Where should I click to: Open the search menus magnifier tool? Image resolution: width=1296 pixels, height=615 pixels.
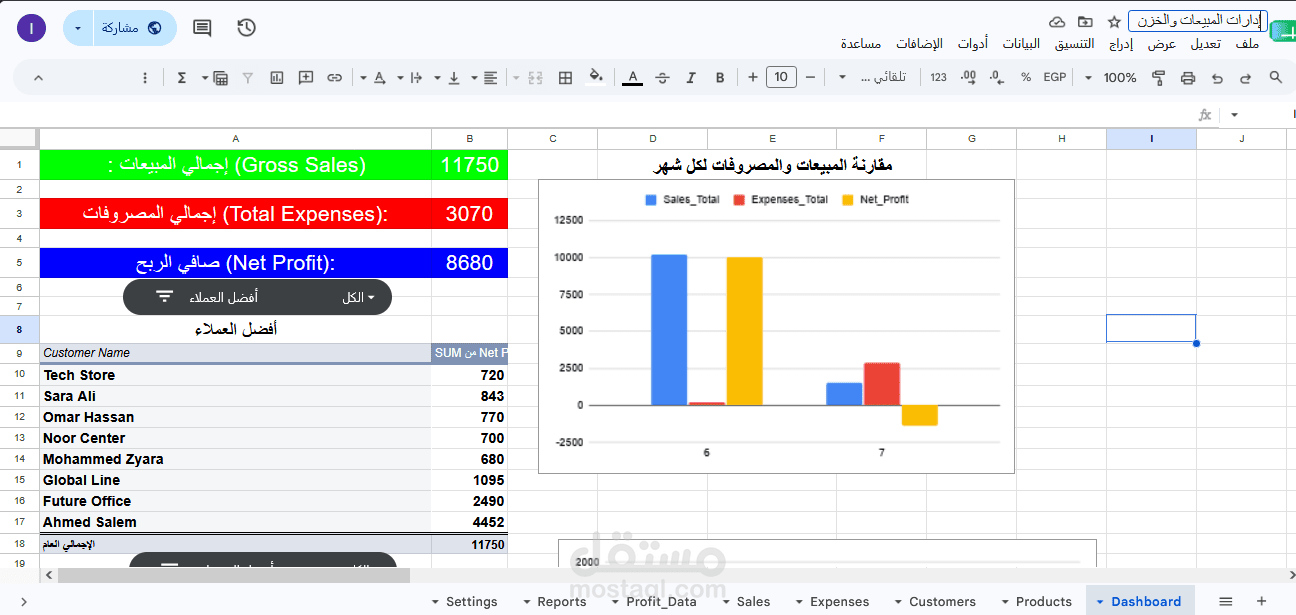(x=1275, y=77)
